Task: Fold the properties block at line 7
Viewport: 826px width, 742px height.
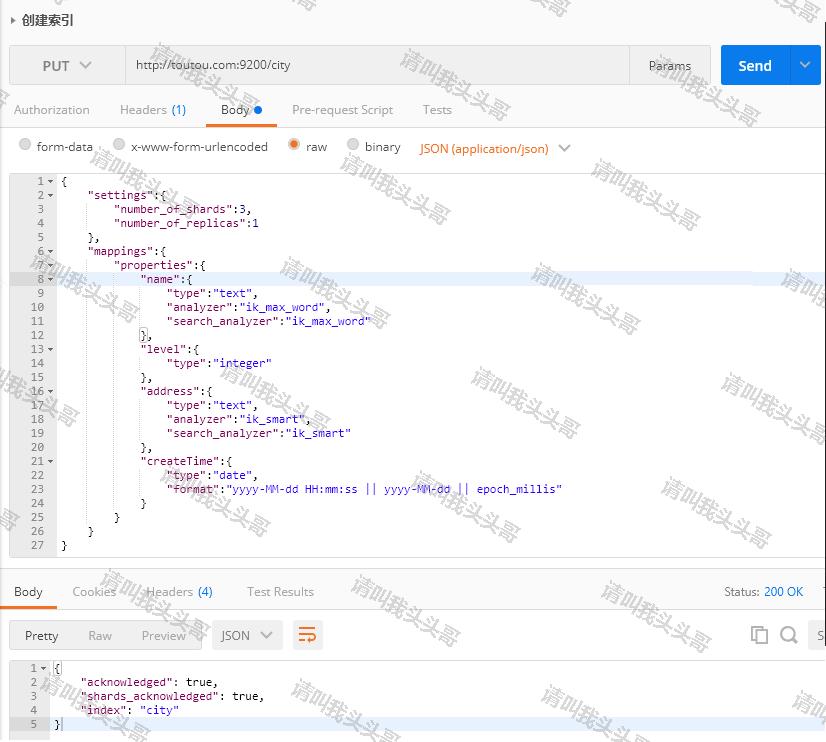Action: tap(51, 265)
